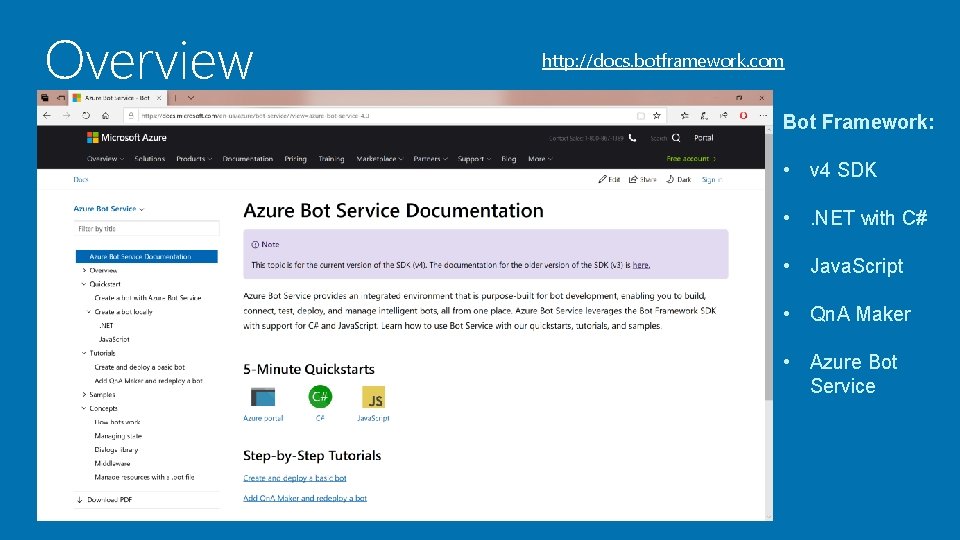Expand the Overview tree node
The width and height of the screenshot is (960, 540).
coord(84,270)
